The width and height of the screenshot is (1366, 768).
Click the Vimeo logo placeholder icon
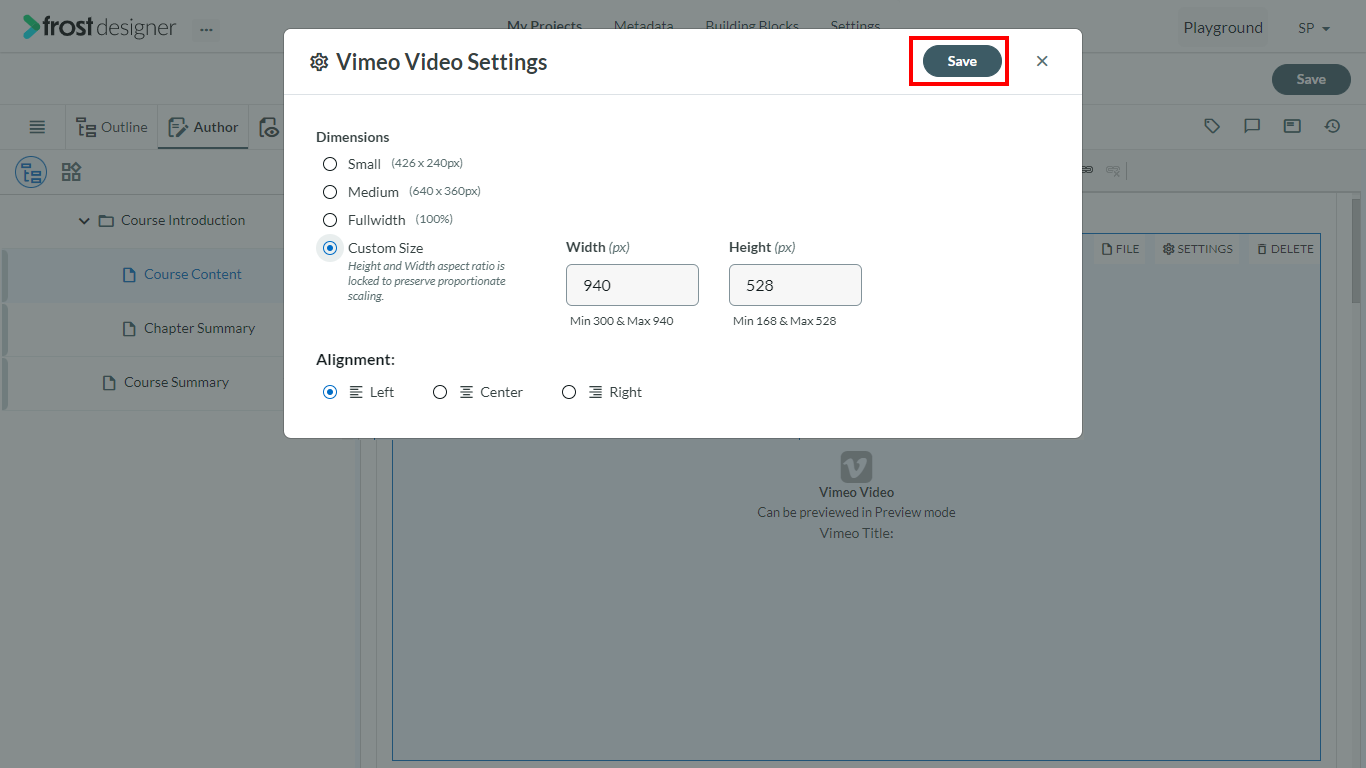(x=856, y=467)
